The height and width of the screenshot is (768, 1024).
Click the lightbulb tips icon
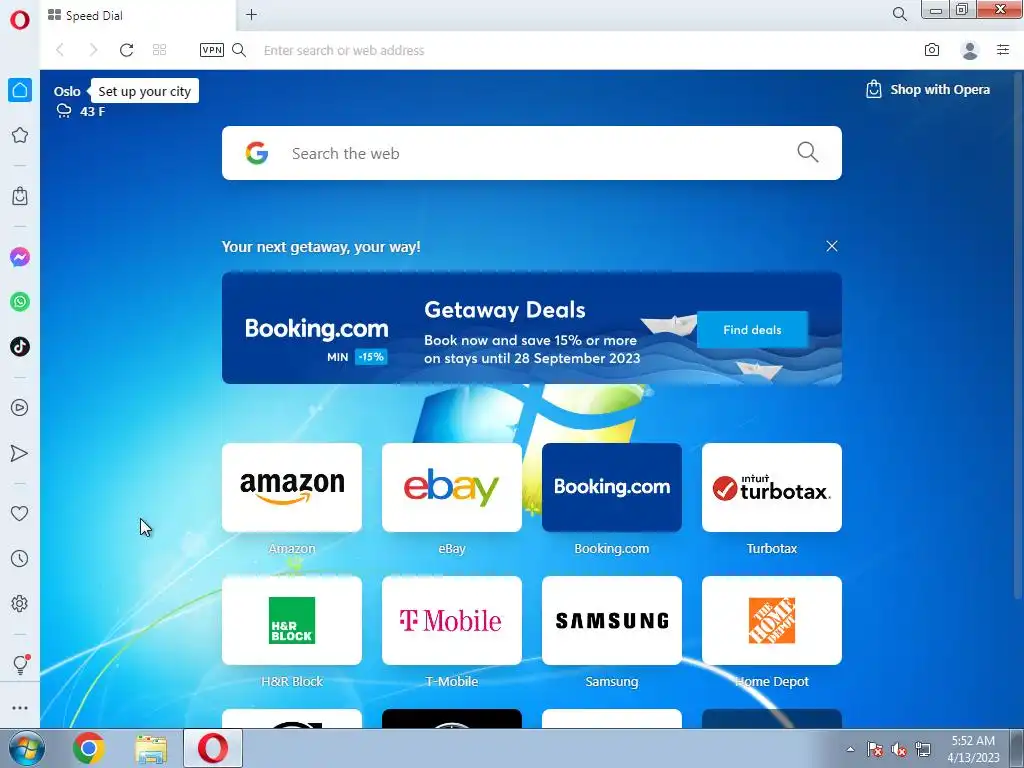20,665
